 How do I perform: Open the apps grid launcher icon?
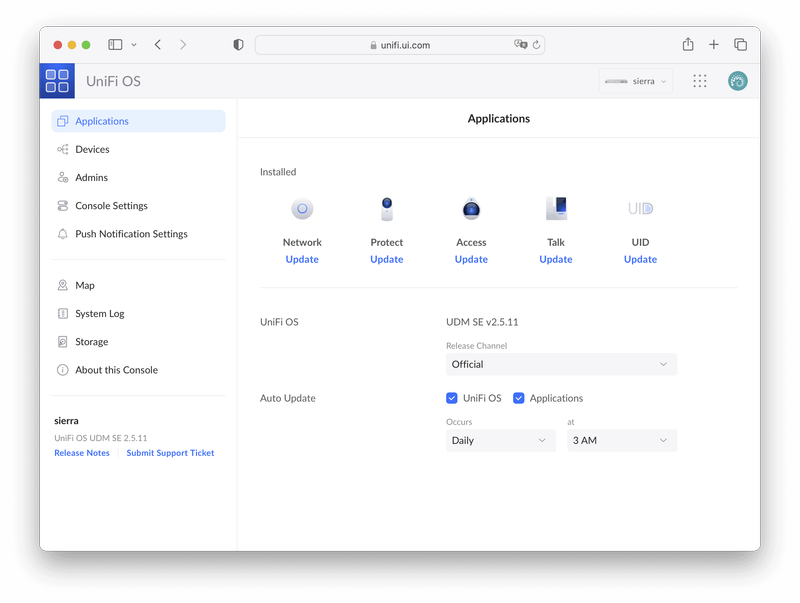700,81
